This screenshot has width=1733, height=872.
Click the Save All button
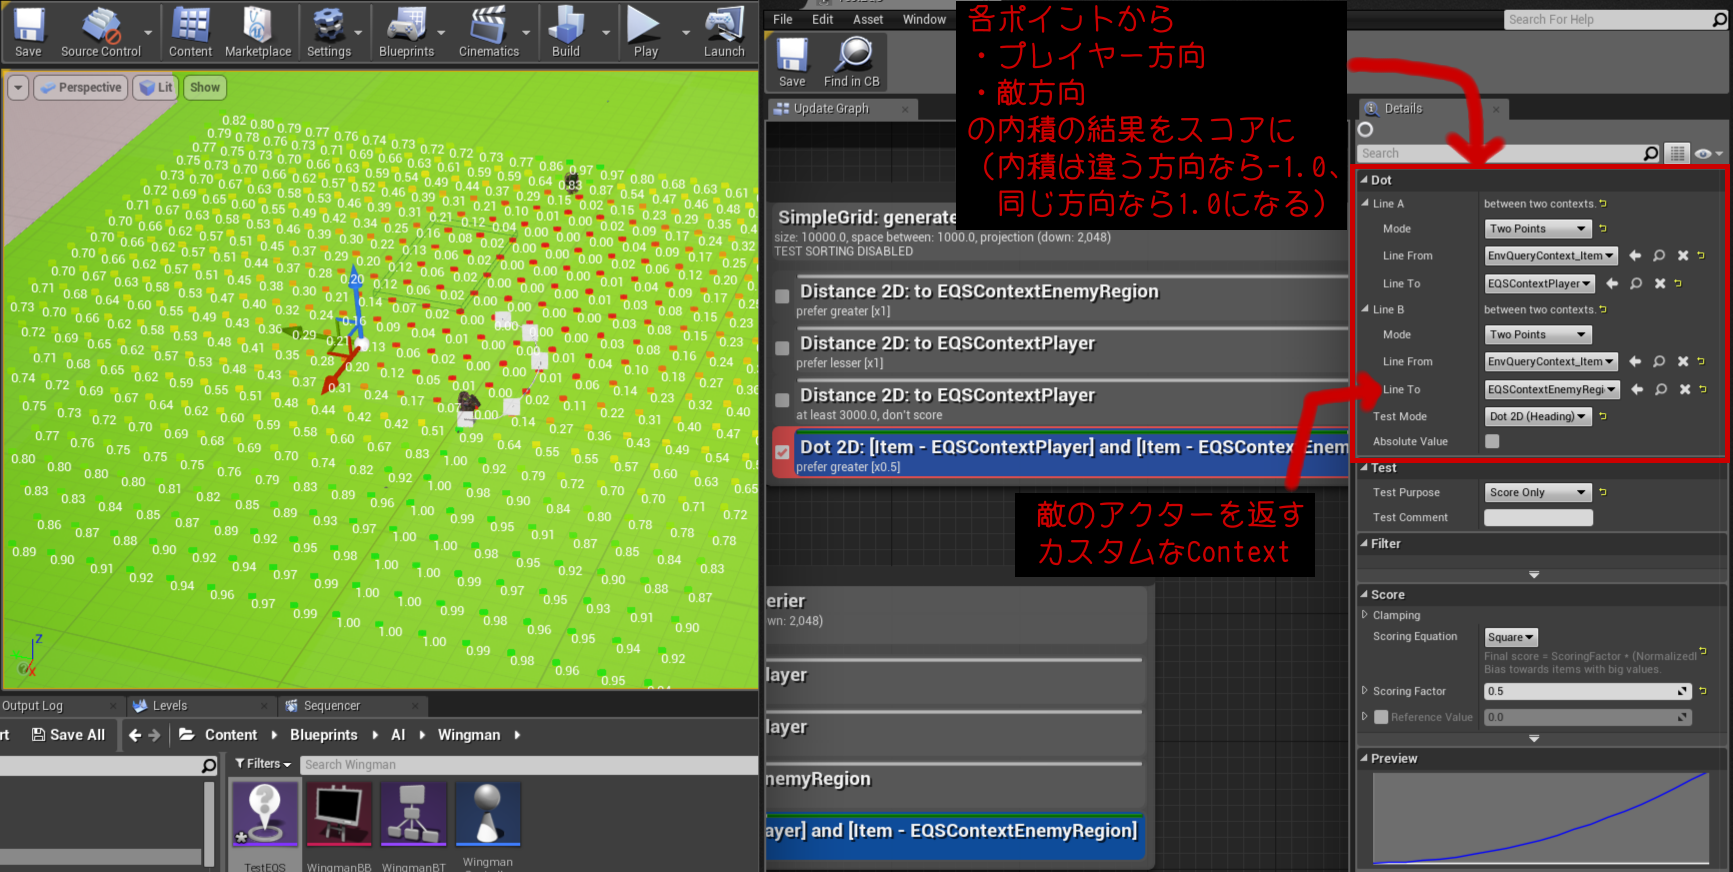[68, 735]
